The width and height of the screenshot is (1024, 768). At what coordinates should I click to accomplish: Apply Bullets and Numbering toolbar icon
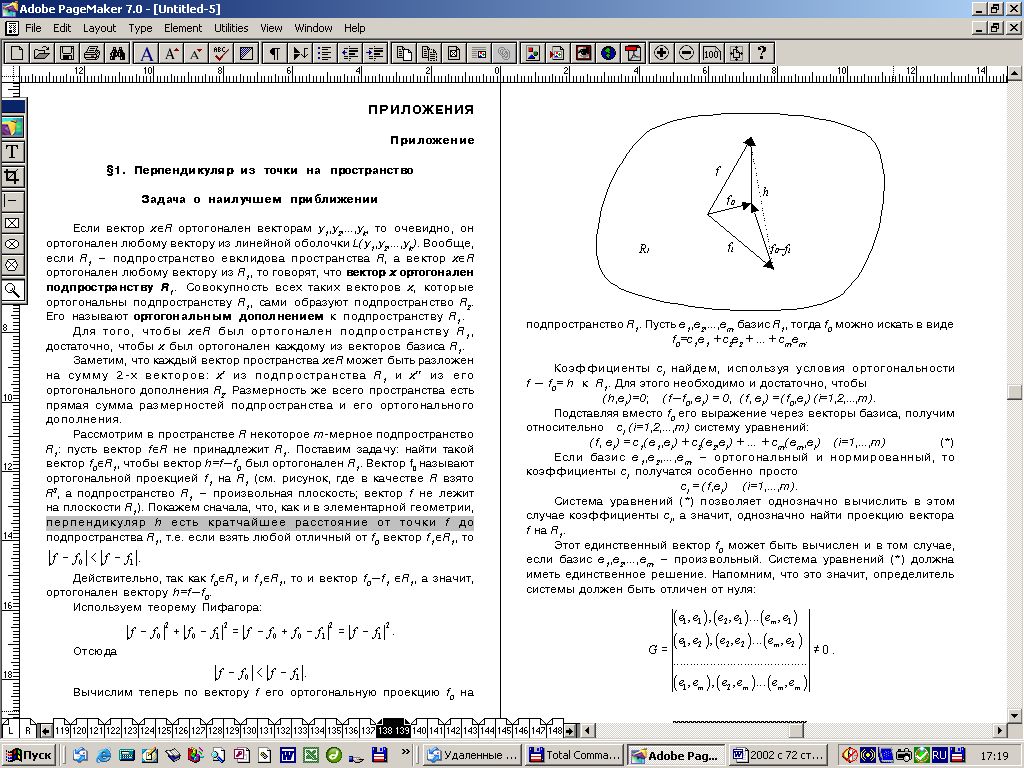[x=325, y=53]
